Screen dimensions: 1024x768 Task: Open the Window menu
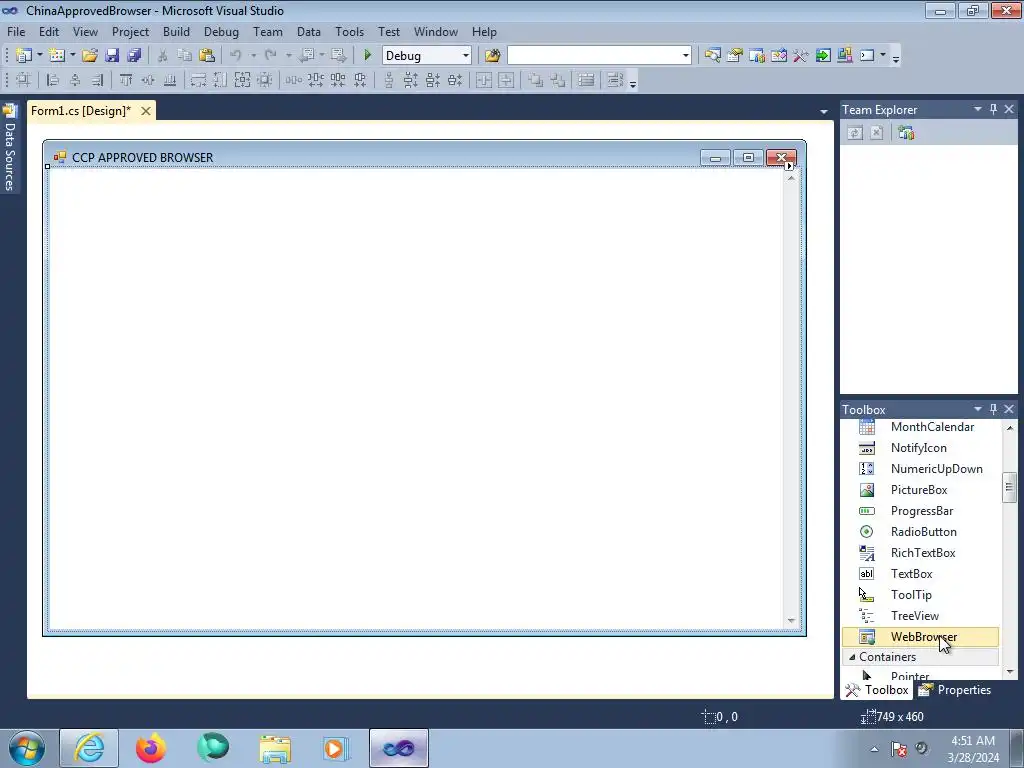point(436,31)
